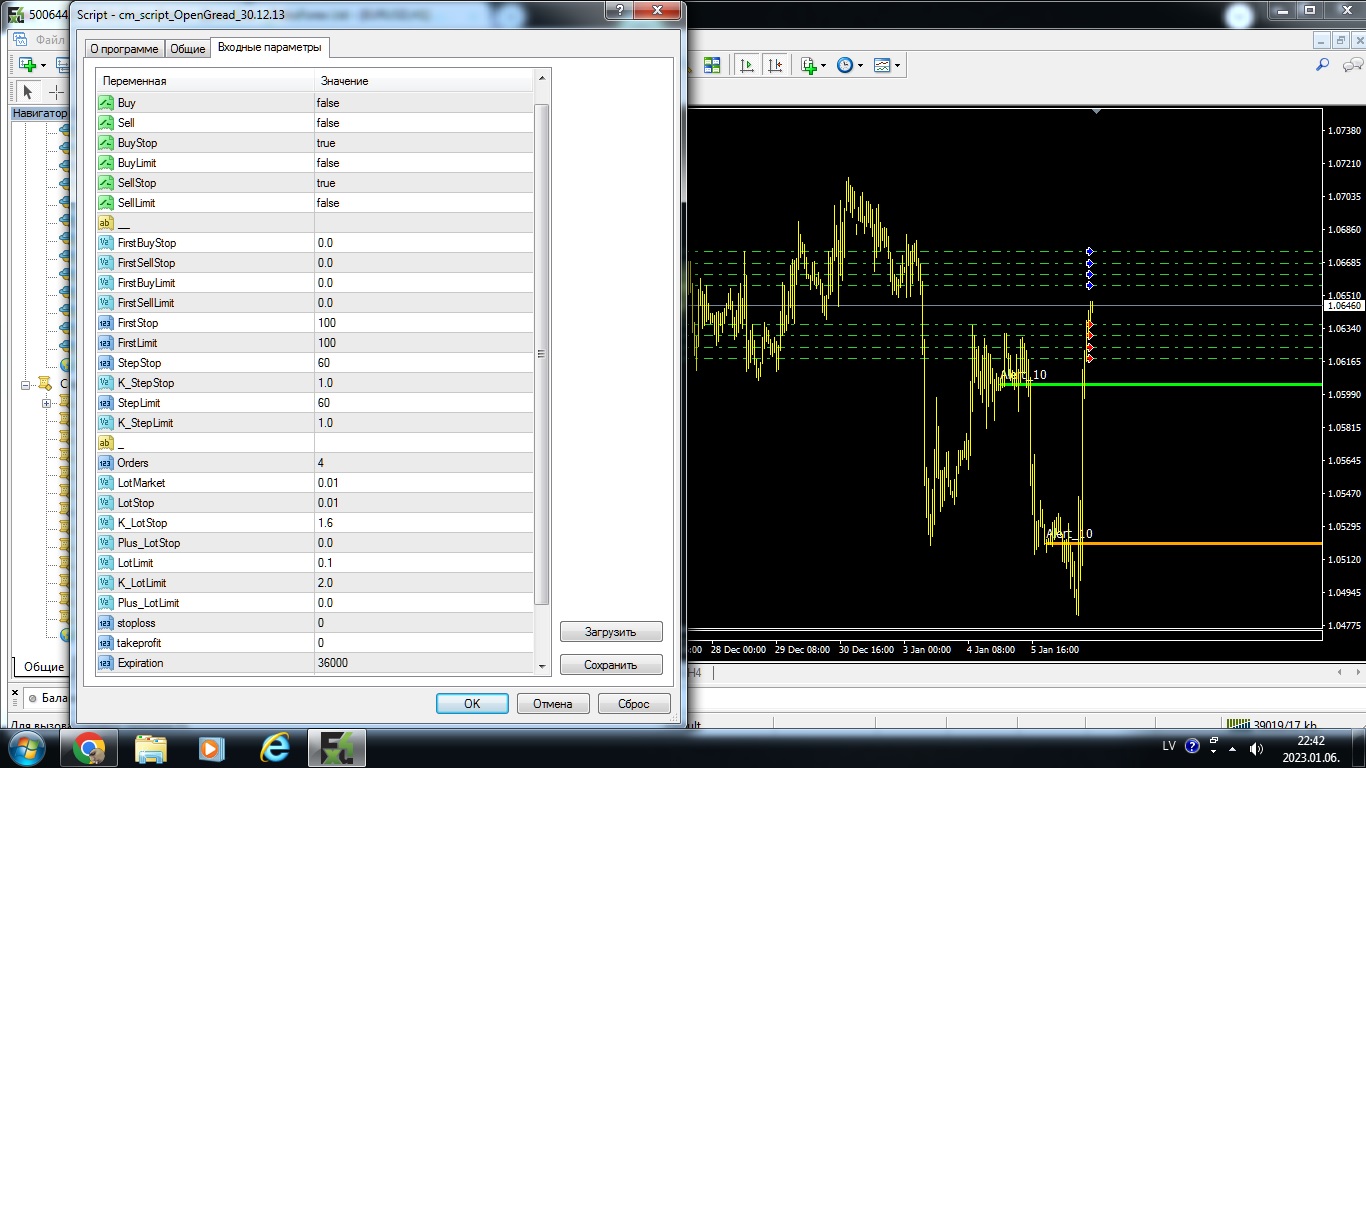The height and width of the screenshot is (1216, 1366).
Task: Select the crosshair tool
Action: pos(56,92)
